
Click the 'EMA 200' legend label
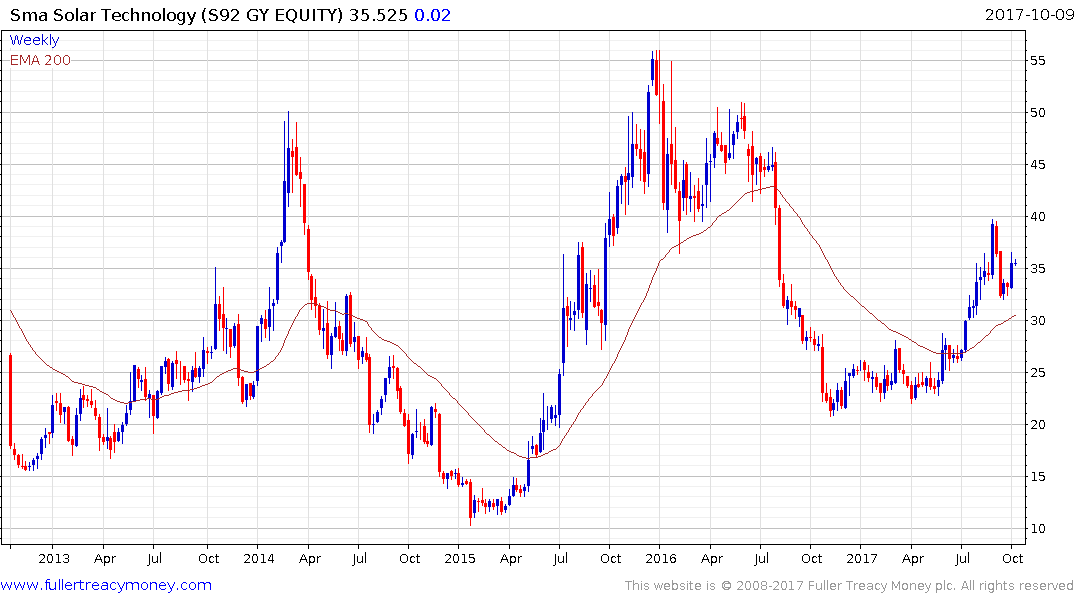pos(40,60)
